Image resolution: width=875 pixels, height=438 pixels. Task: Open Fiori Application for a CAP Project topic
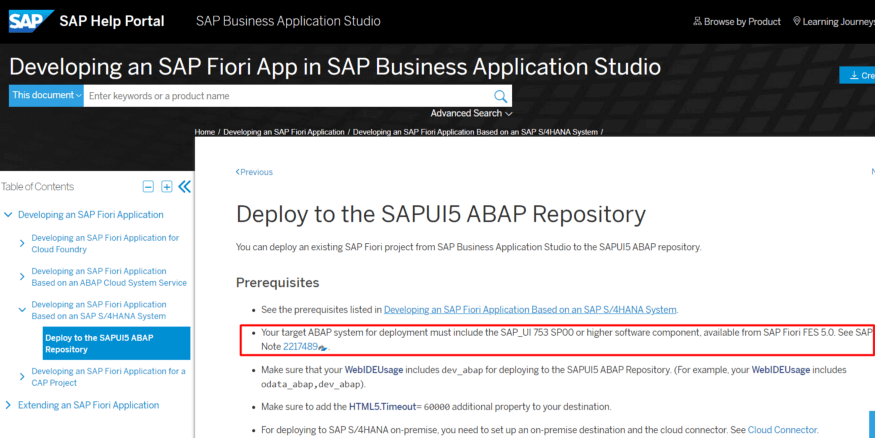pyautogui.click(x=108, y=377)
